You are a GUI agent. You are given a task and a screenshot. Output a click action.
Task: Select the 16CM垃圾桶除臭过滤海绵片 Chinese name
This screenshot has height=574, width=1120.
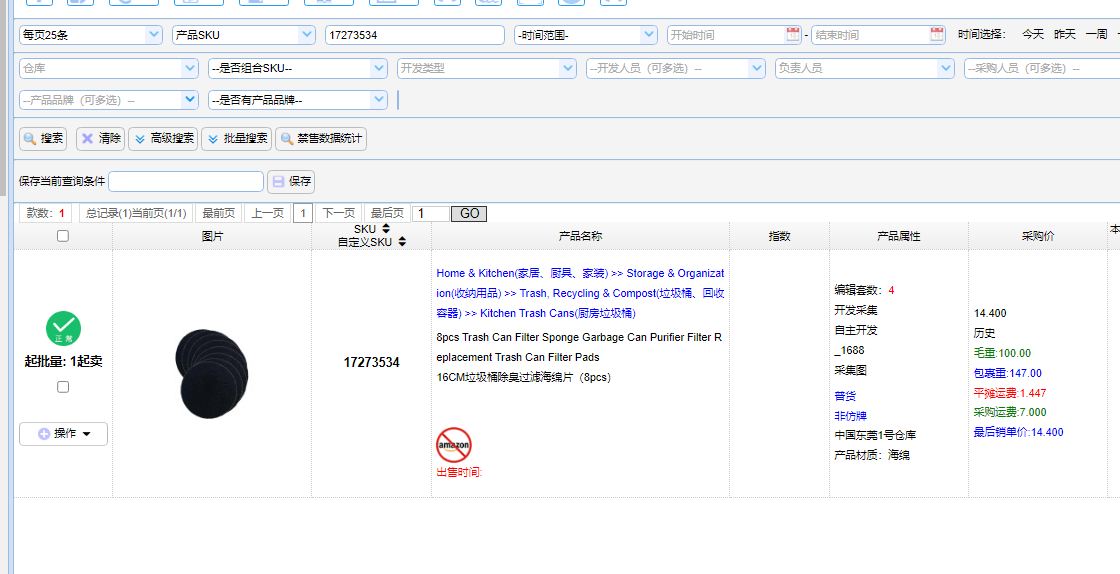[524, 377]
